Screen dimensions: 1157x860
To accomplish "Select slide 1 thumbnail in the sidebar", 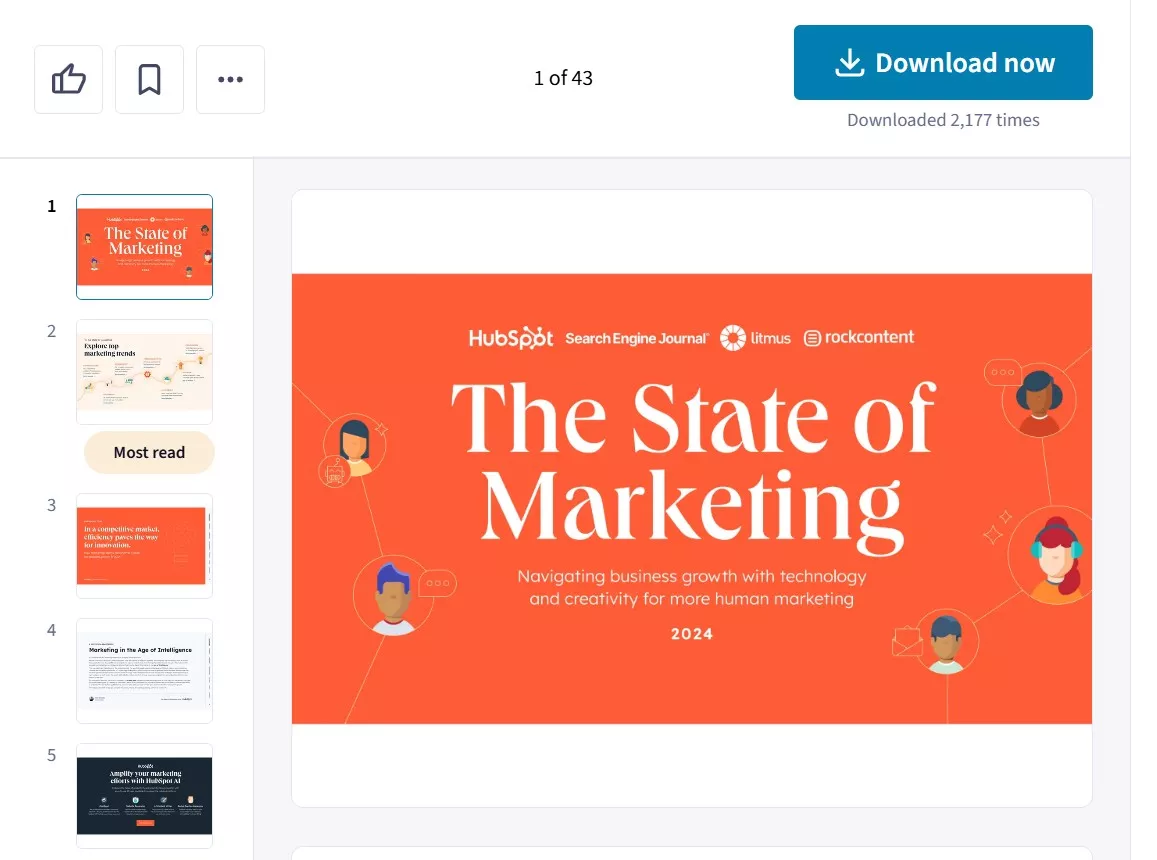I will tap(144, 246).
